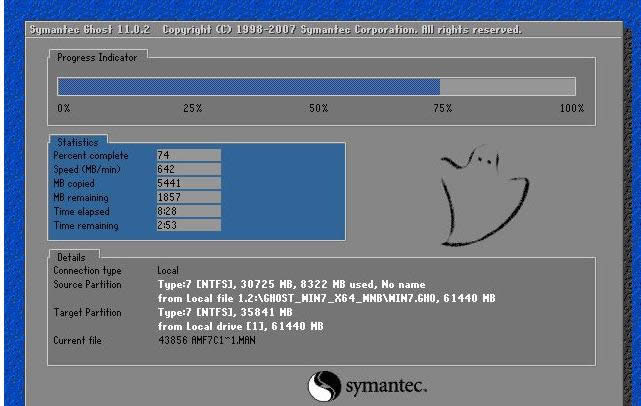Click the Current file name AMF7C1~1.MAN
The image size is (641, 406).
point(223,340)
